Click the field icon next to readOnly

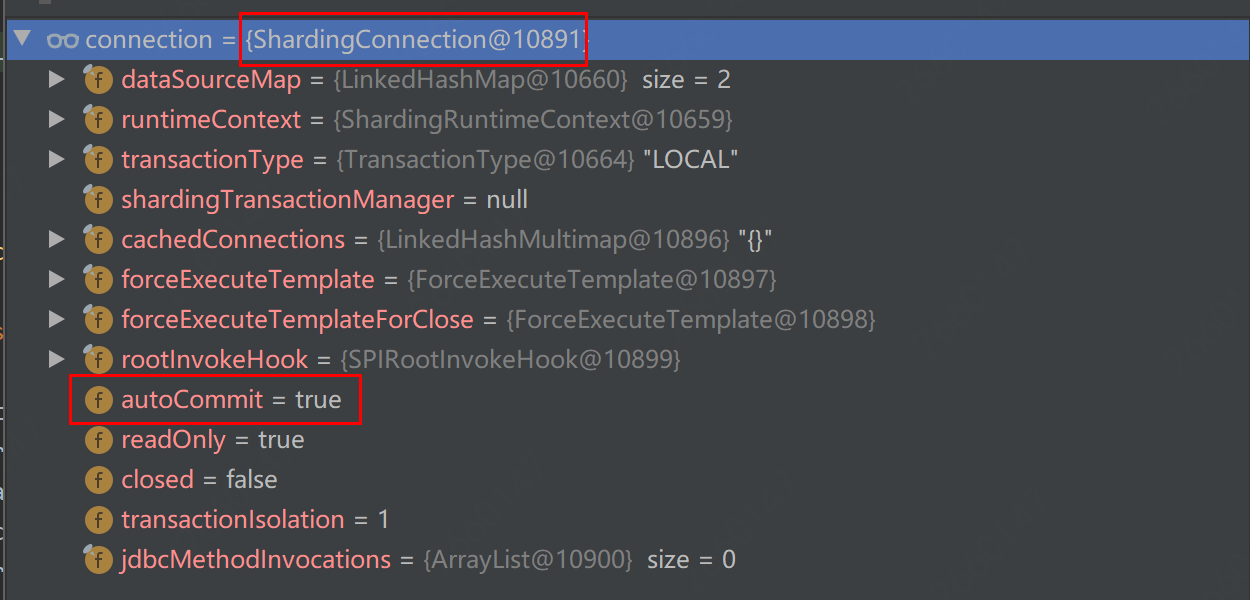(x=98, y=440)
